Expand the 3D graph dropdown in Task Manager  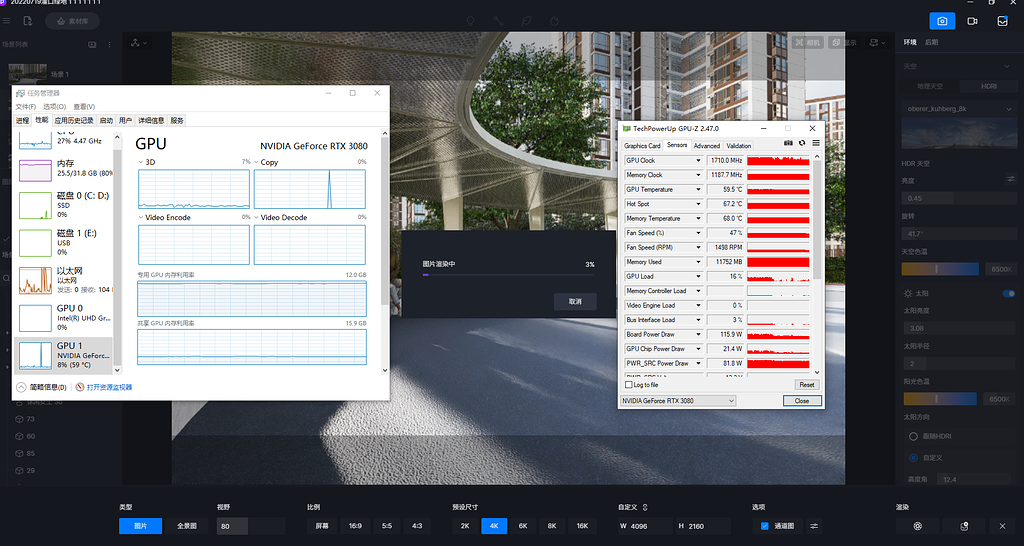(x=141, y=162)
